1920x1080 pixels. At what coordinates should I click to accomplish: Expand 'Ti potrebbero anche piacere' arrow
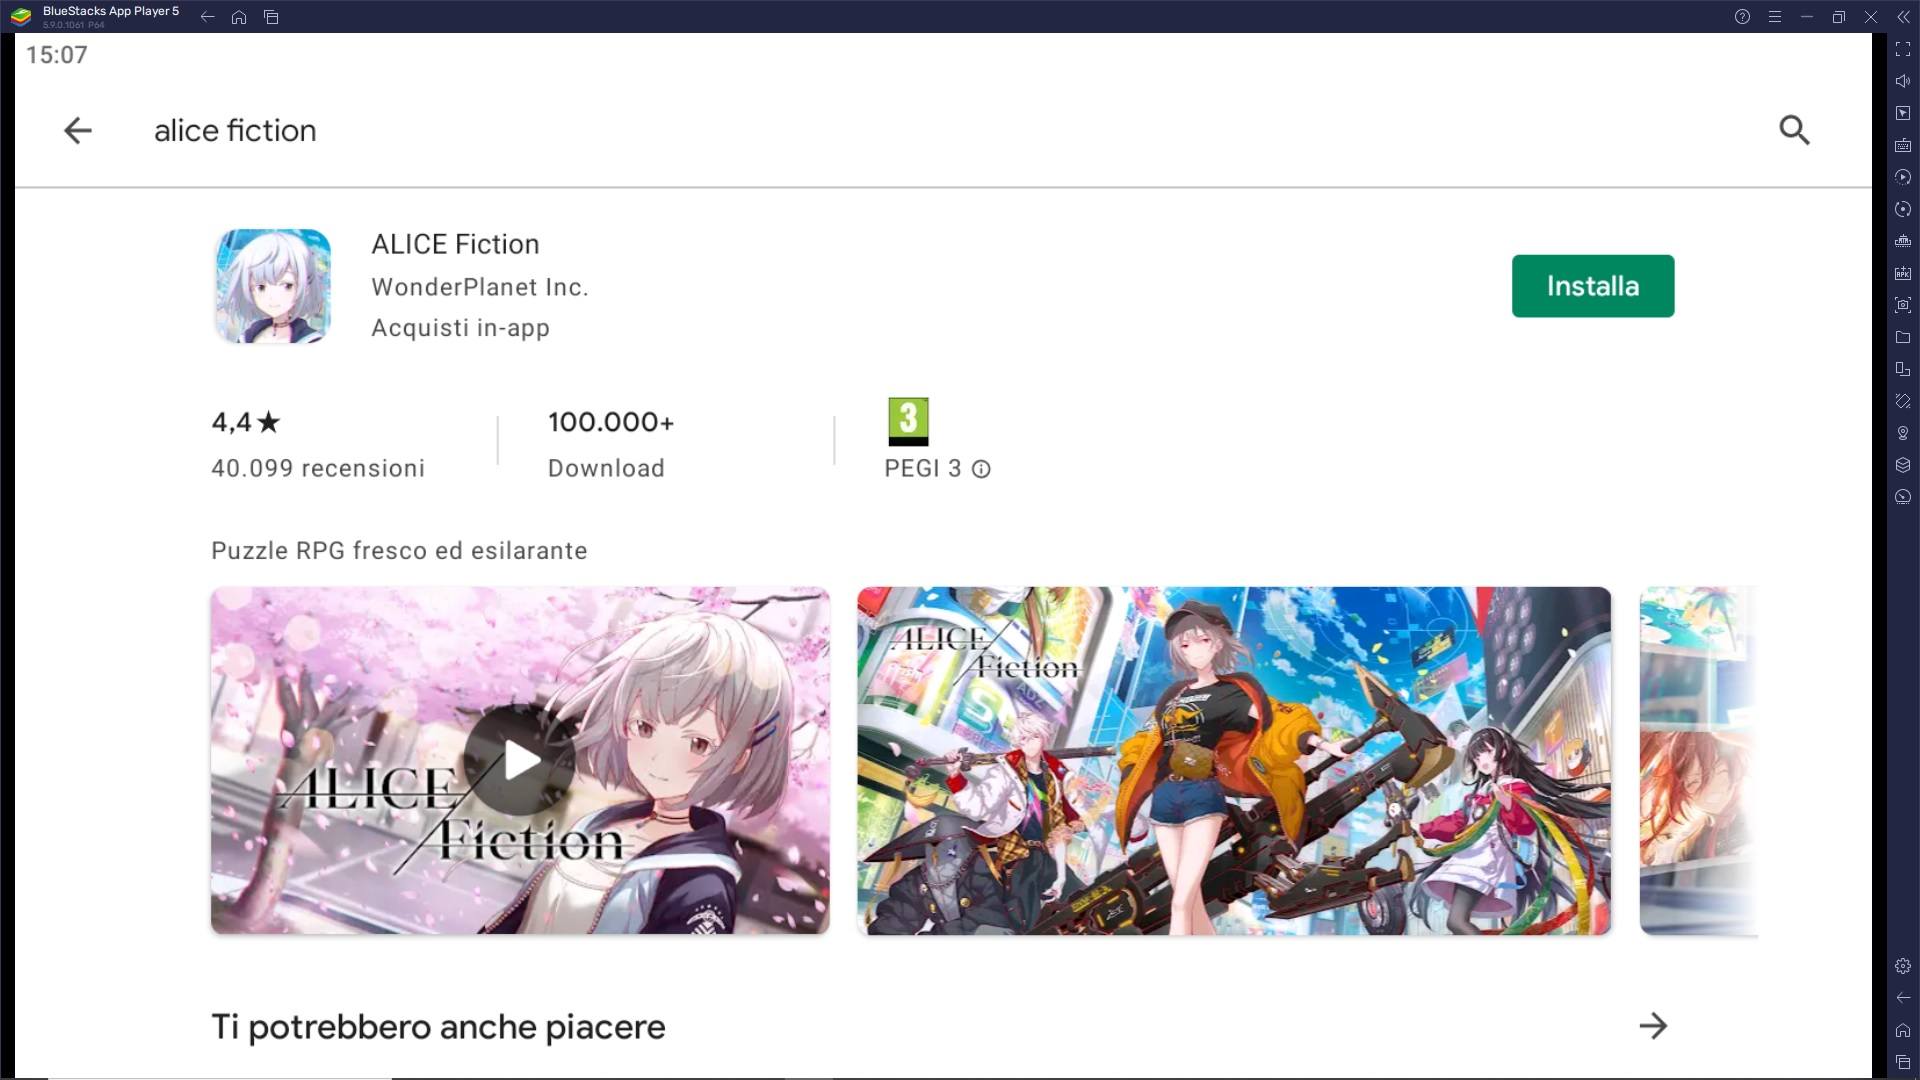1653,1026
